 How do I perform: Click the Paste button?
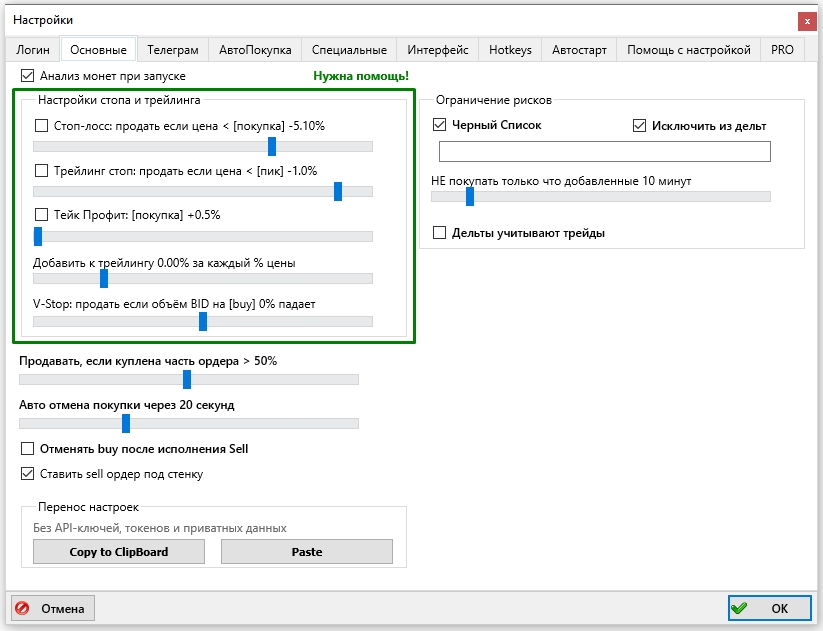pos(307,552)
